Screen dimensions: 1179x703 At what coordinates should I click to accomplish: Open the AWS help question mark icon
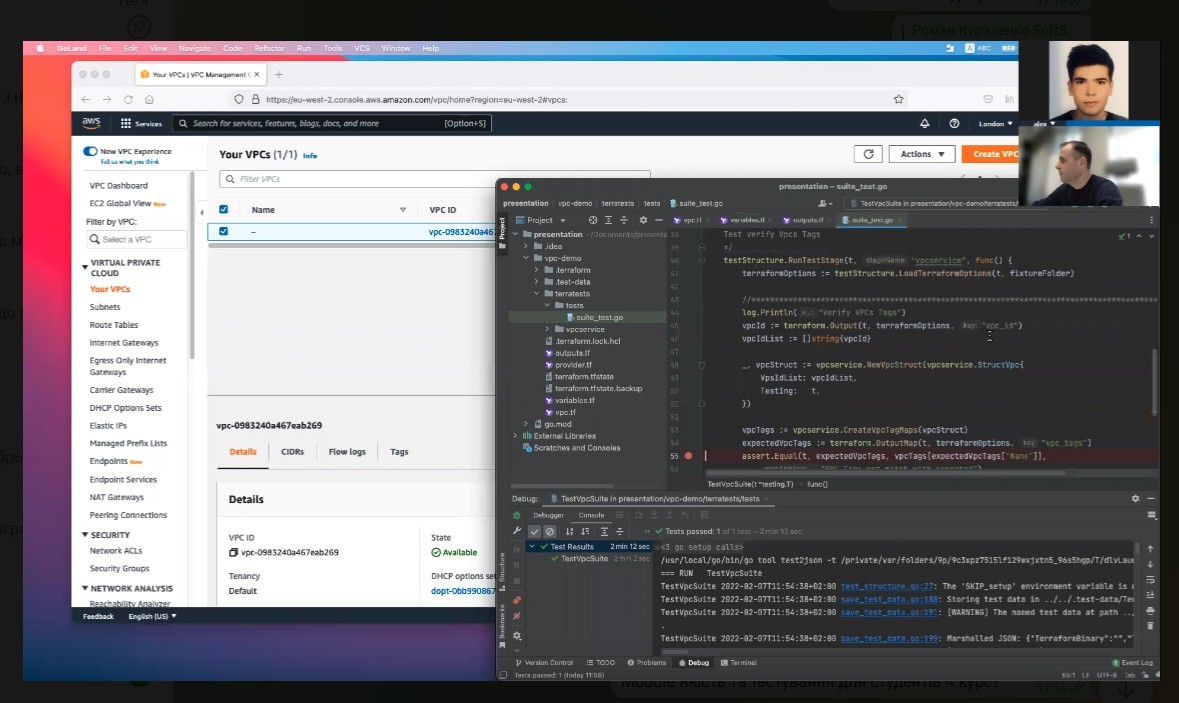tap(954, 123)
